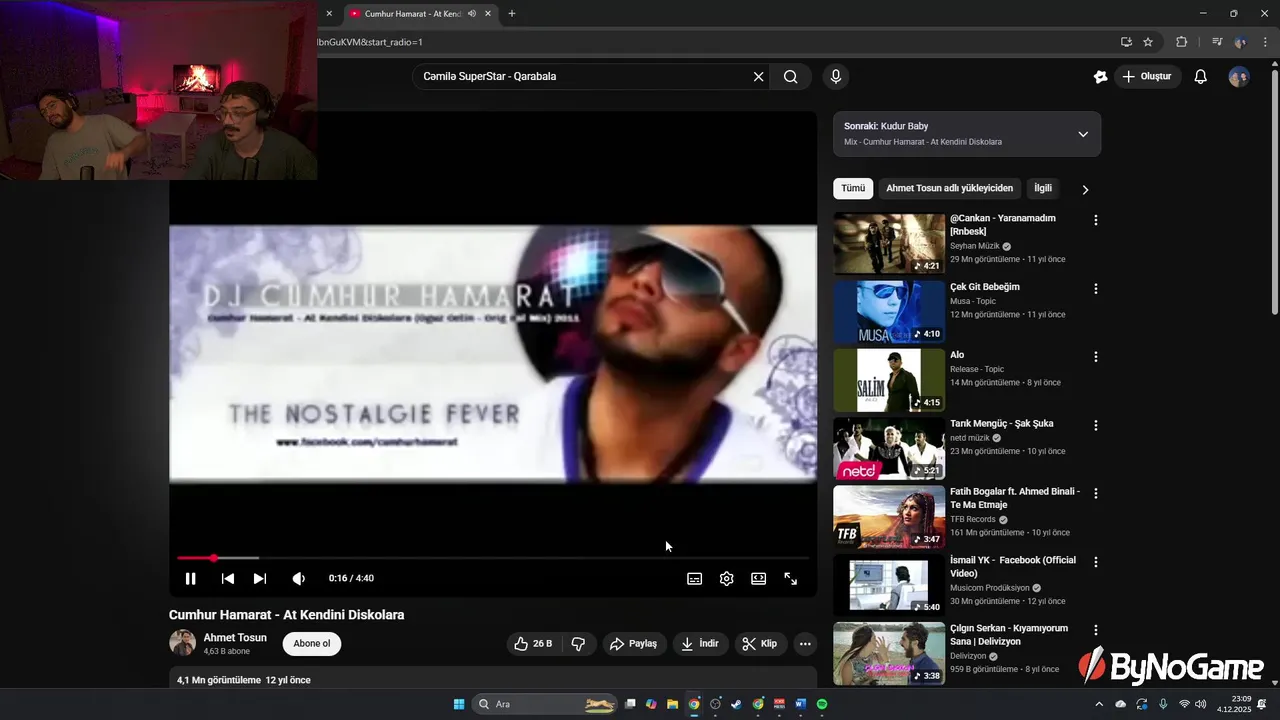Open the Alo video title
The height and width of the screenshot is (720, 1280).
[x=957, y=355]
